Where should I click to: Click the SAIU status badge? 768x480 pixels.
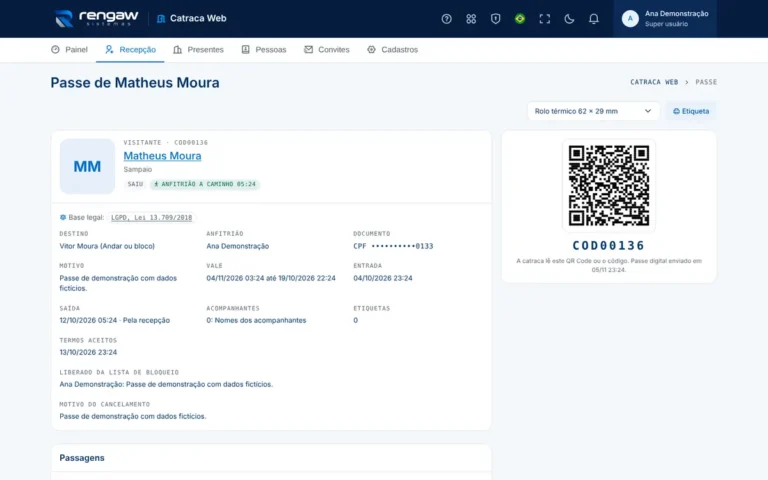(135, 184)
